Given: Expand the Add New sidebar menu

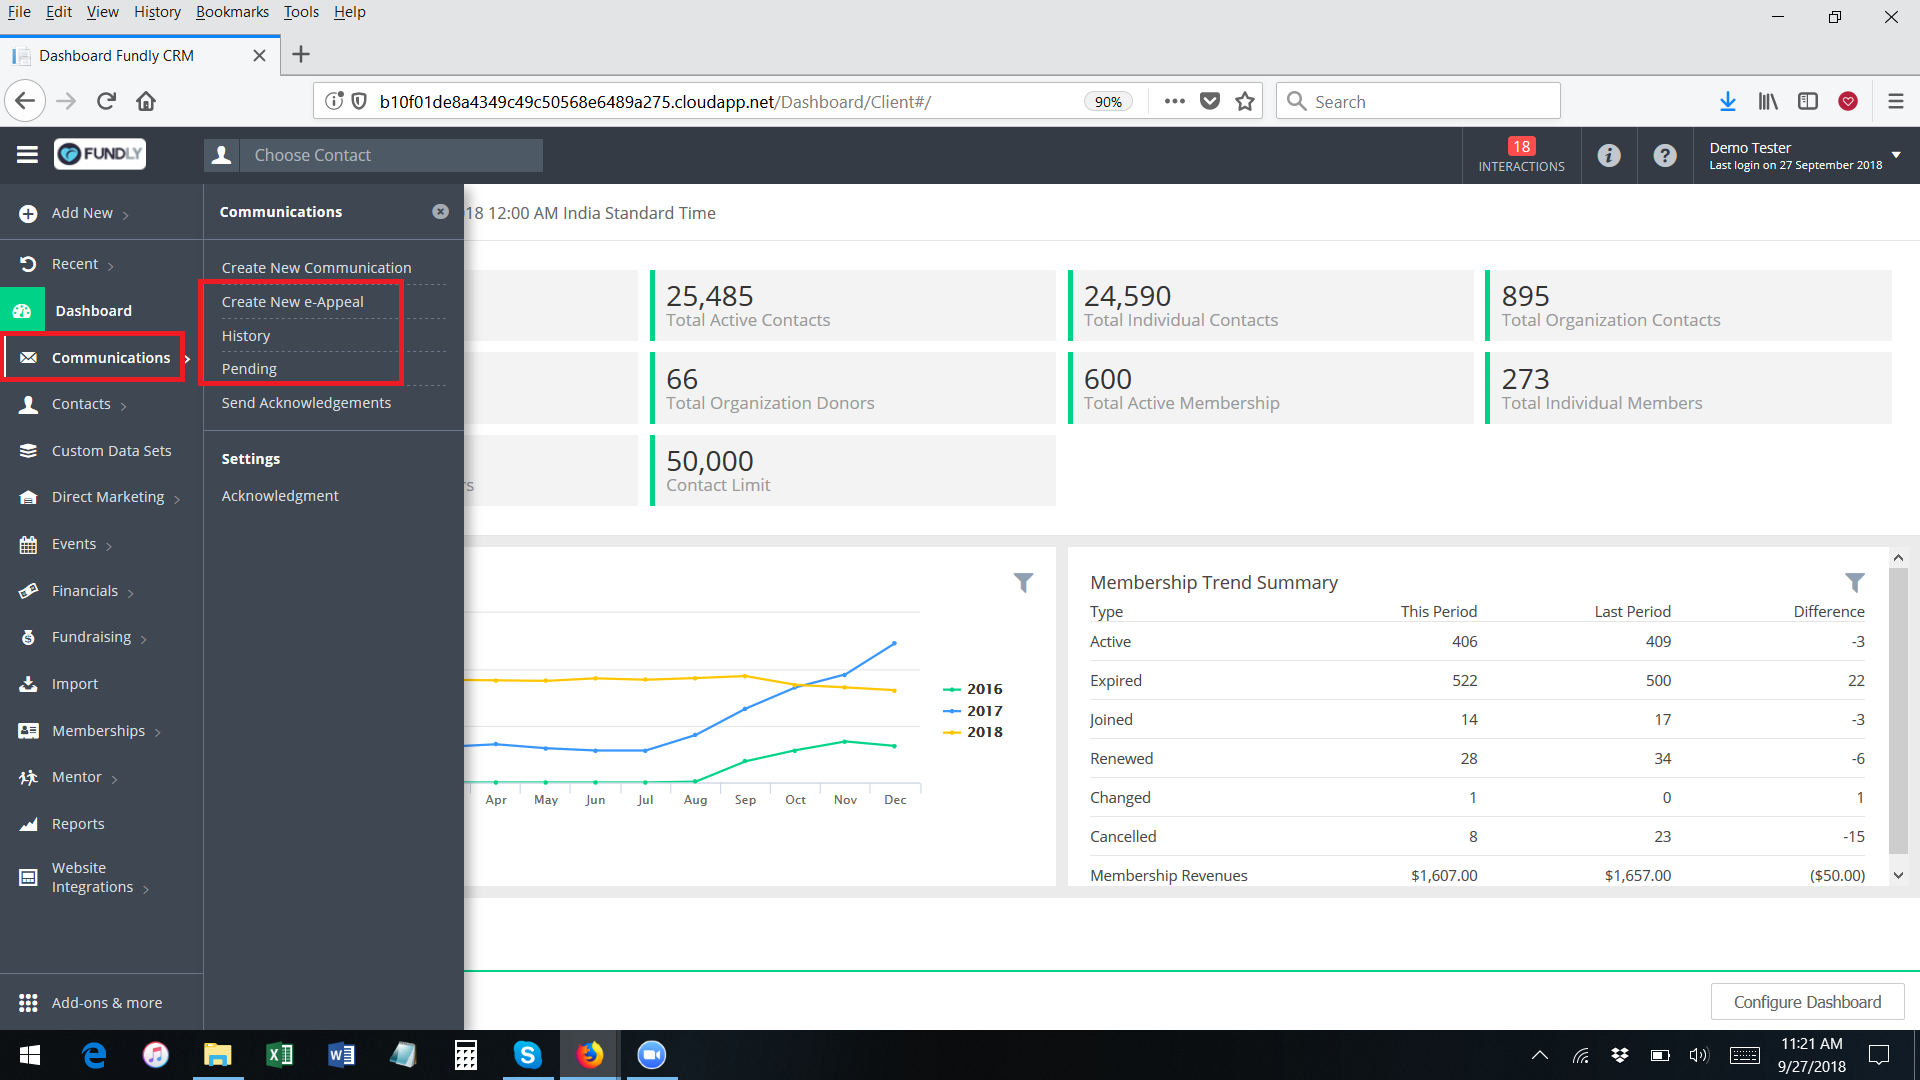Looking at the screenshot, I should 82,213.
